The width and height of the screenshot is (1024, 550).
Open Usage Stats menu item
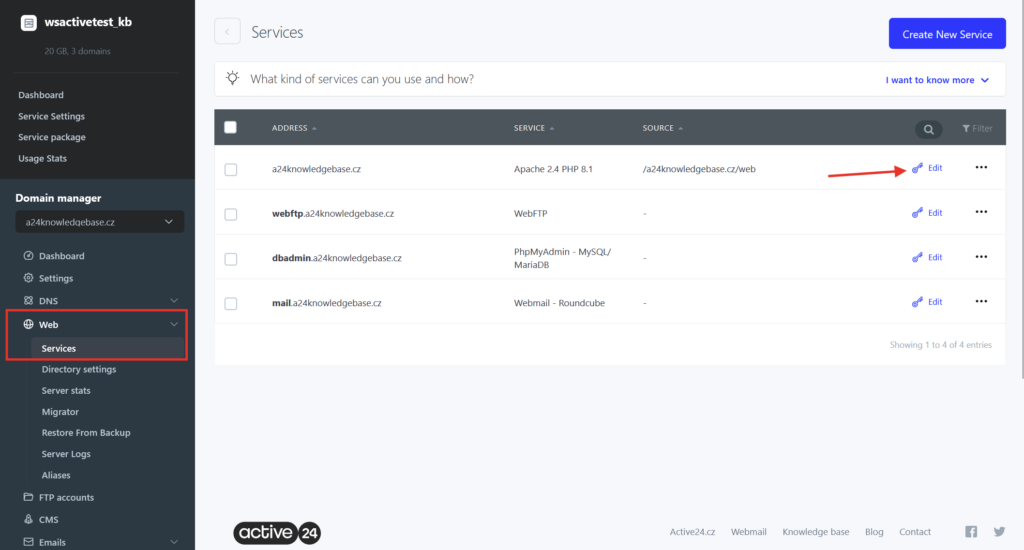click(x=42, y=158)
